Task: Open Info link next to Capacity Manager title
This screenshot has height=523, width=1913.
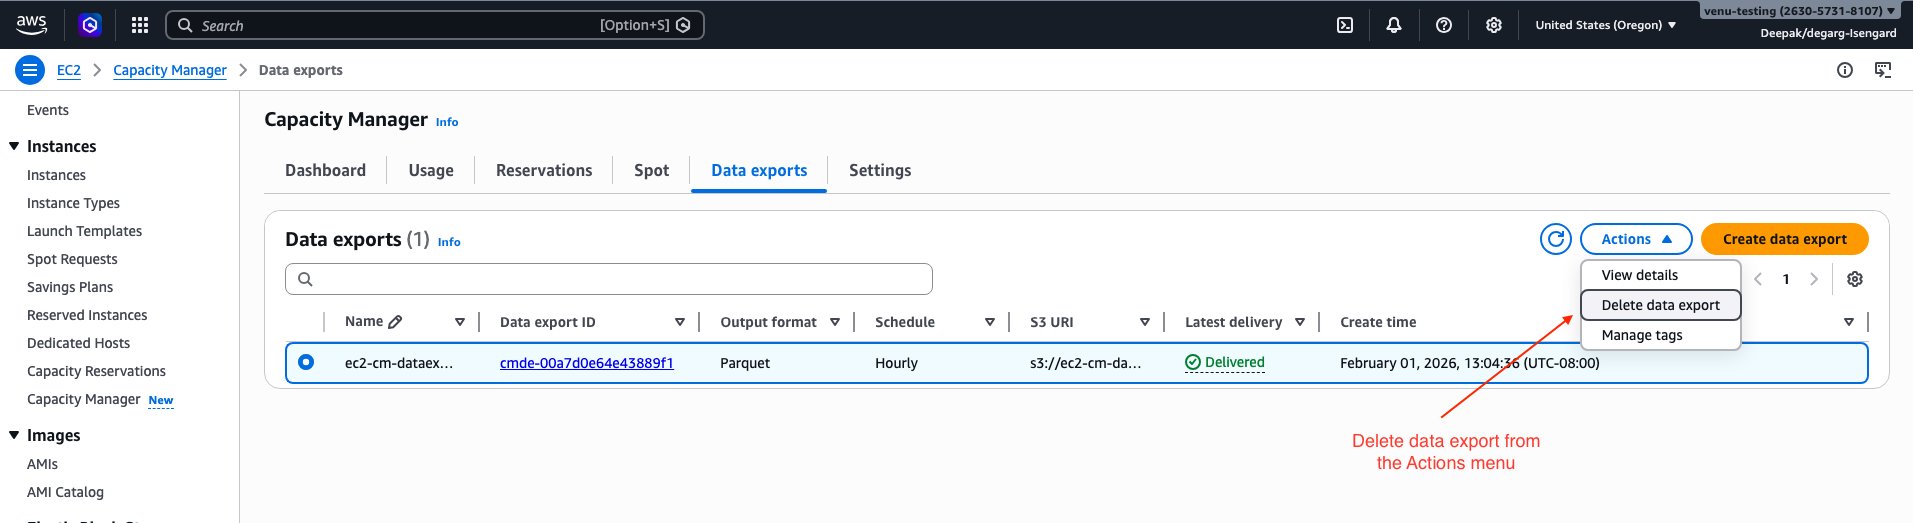Action: [447, 122]
